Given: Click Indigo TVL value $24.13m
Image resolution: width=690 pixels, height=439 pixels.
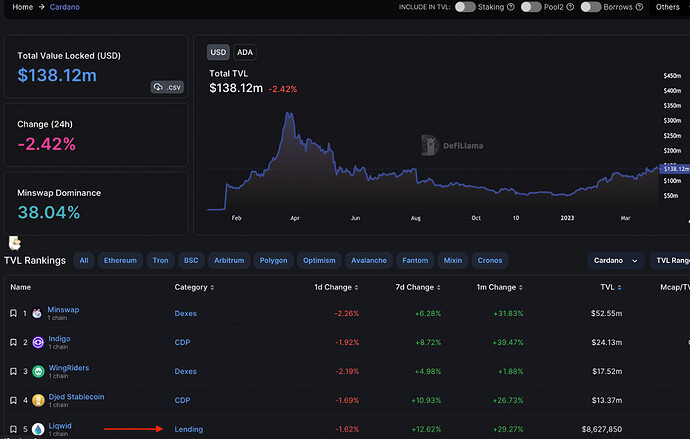Looking at the screenshot, I should (x=606, y=342).
